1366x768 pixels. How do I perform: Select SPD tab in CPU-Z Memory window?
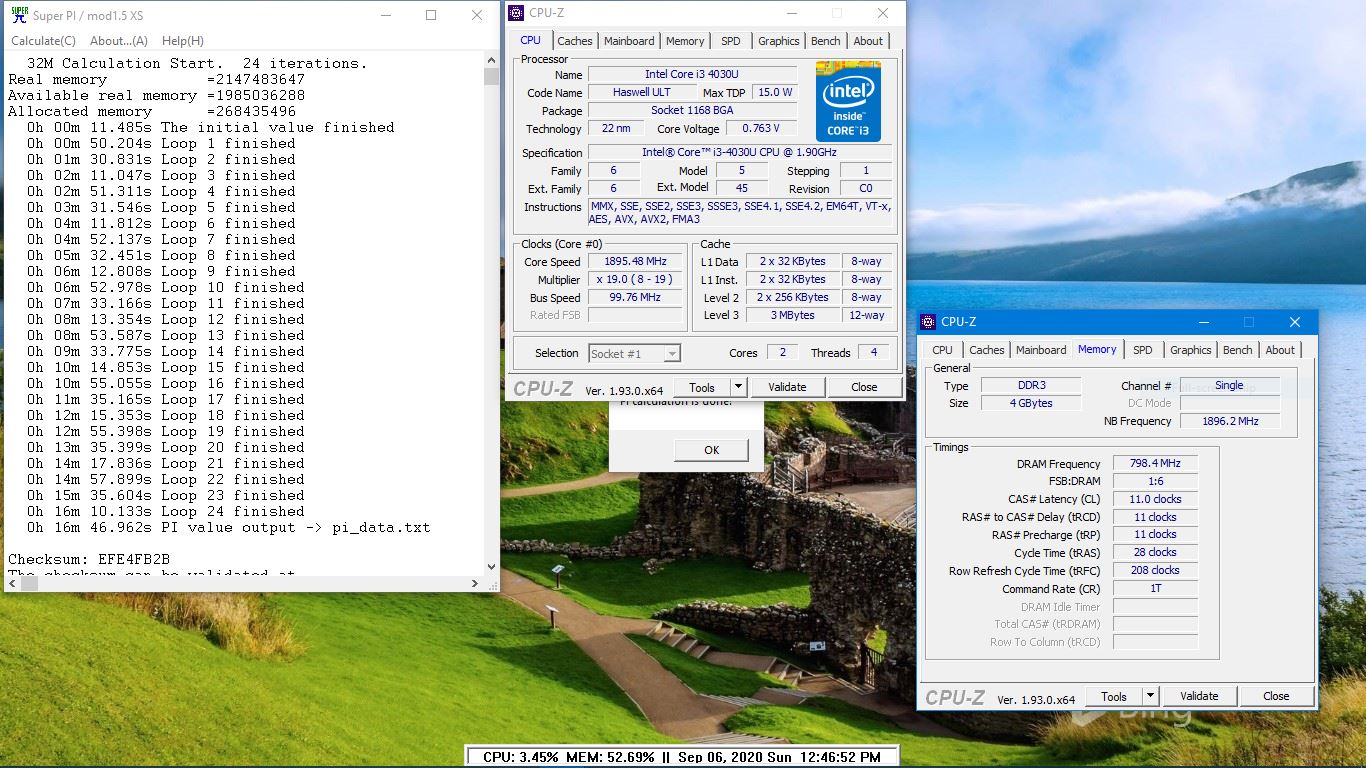1143,350
